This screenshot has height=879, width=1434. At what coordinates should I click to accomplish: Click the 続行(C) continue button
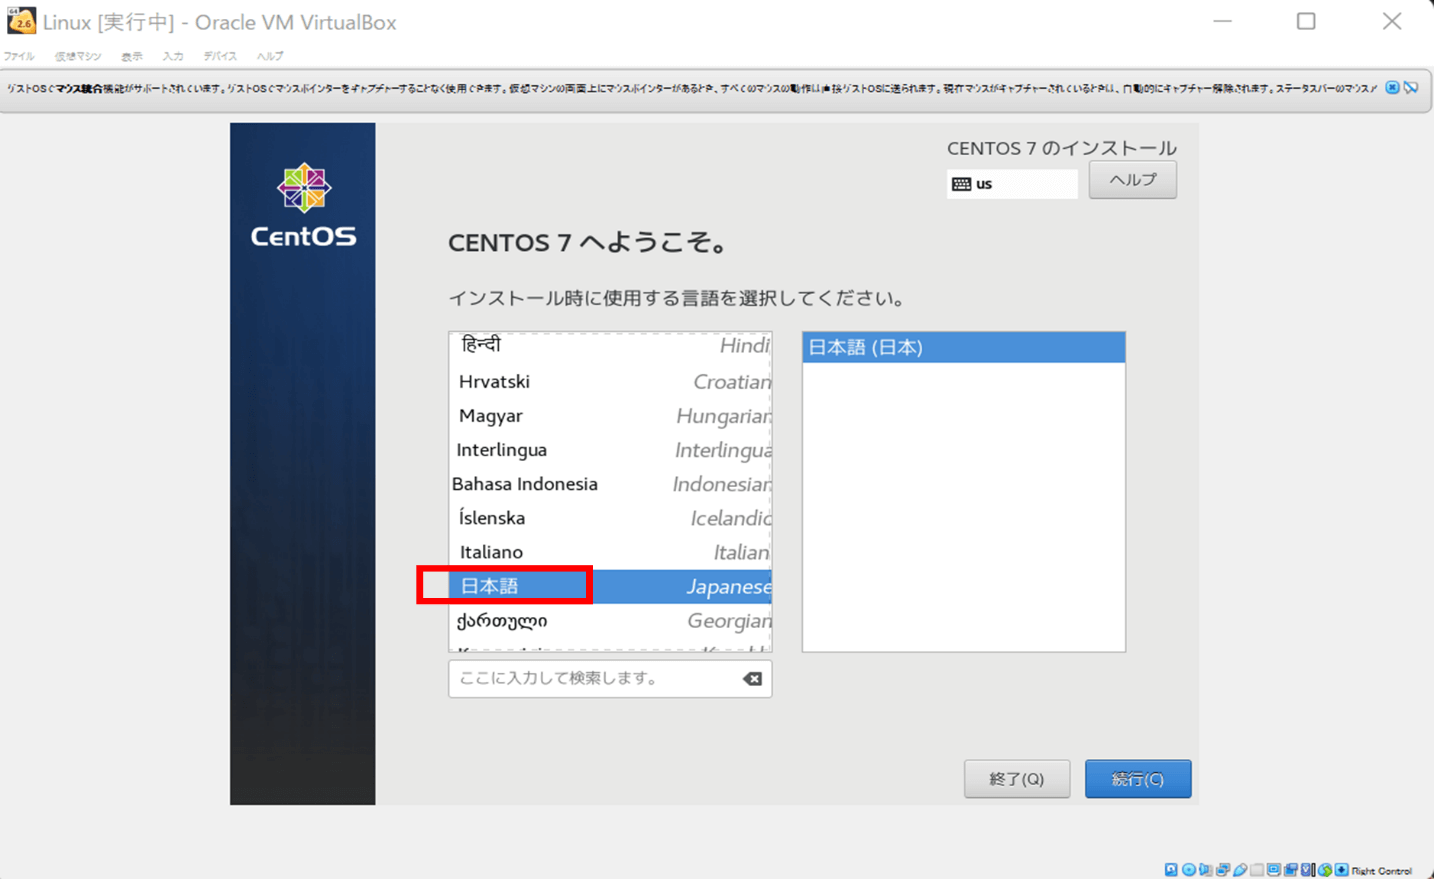coord(1138,779)
